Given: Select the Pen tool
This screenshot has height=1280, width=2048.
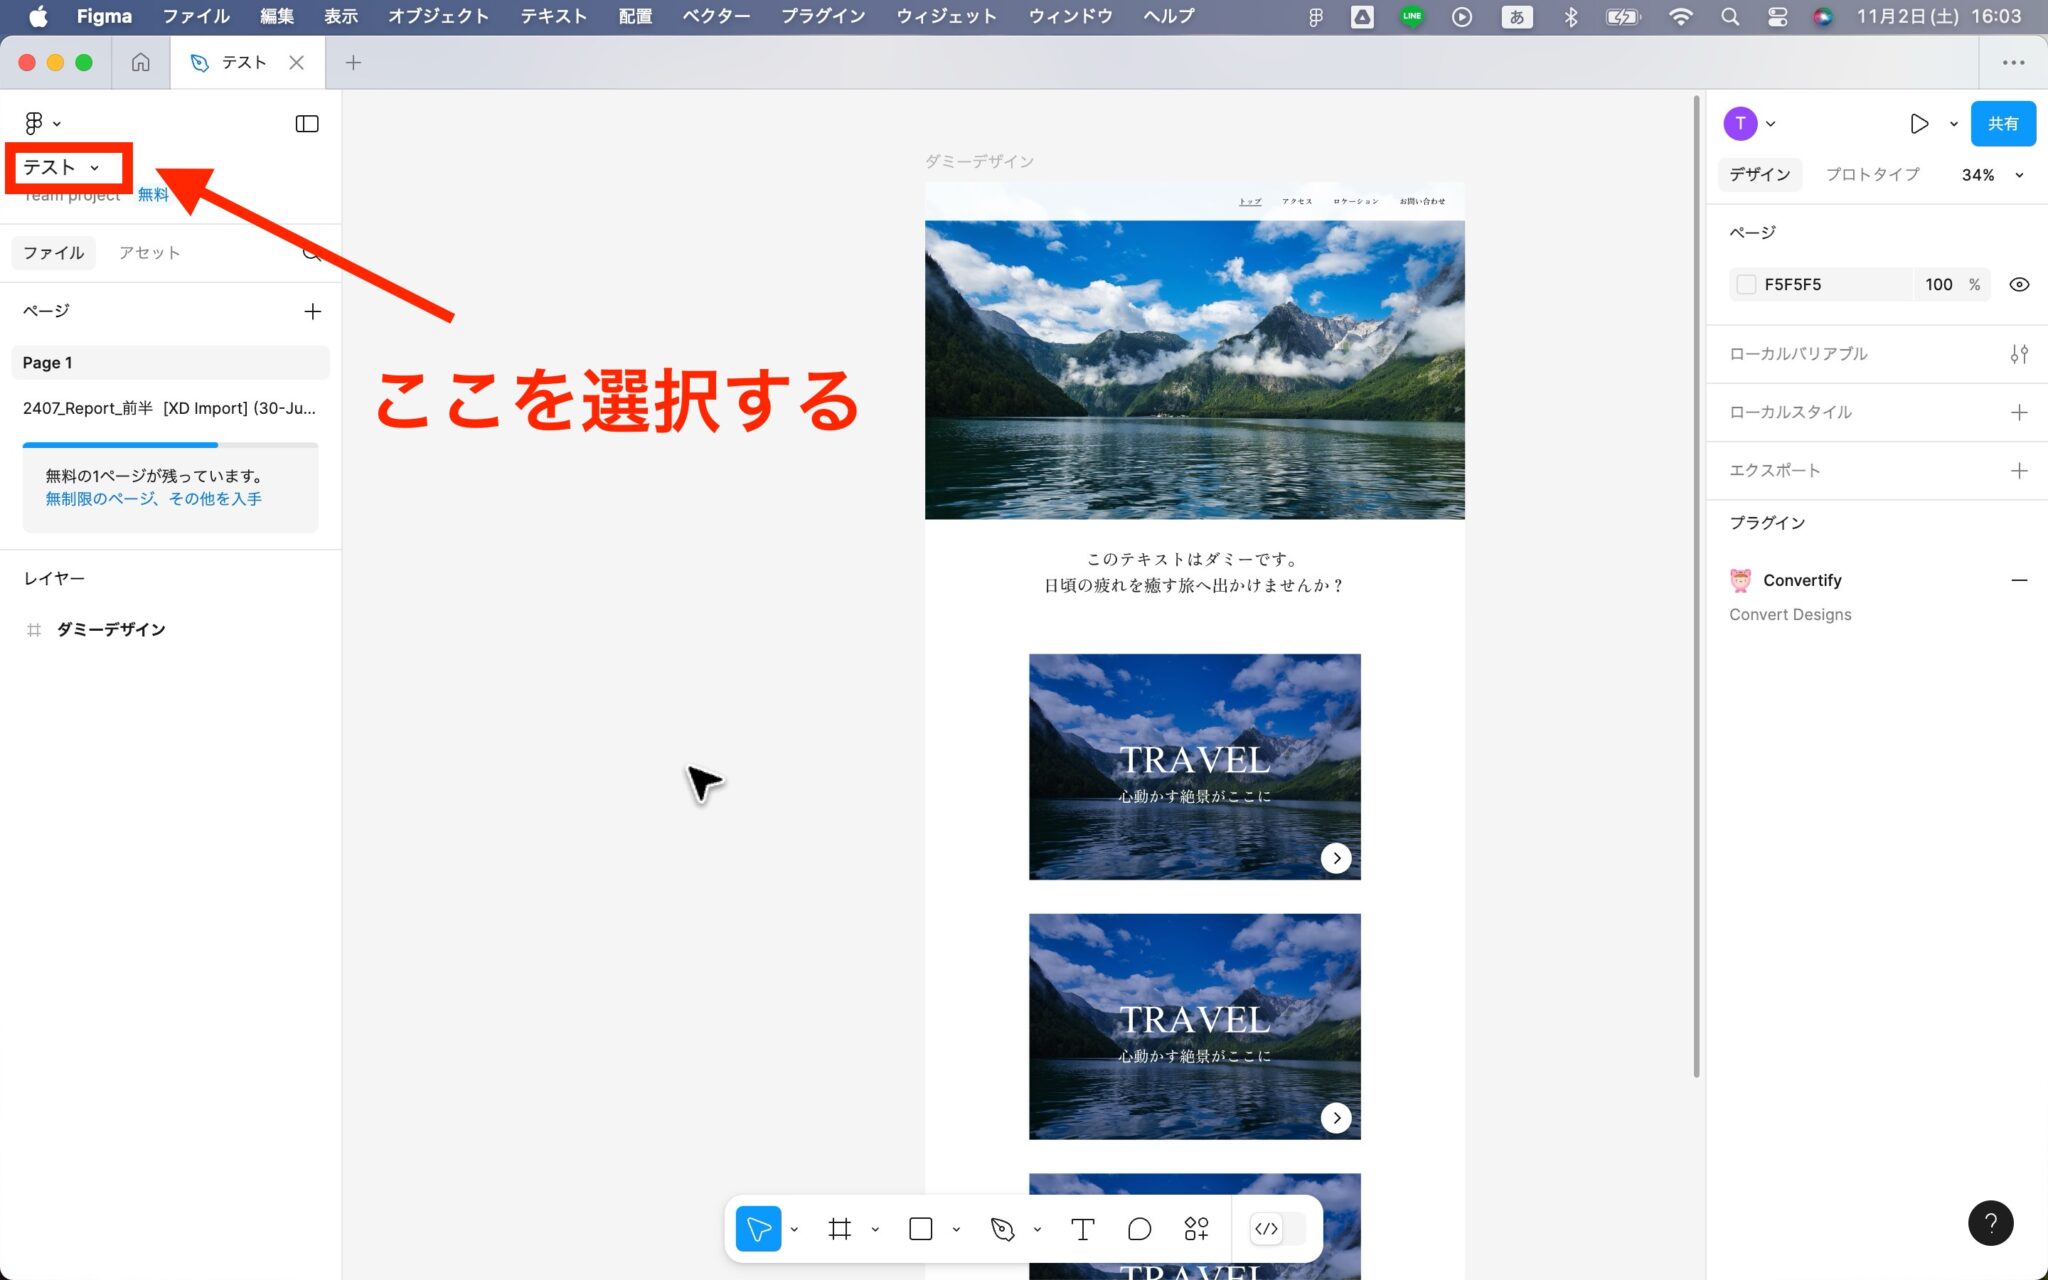Looking at the screenshot, I should pyautogui.click(x=1002, y=1228).
